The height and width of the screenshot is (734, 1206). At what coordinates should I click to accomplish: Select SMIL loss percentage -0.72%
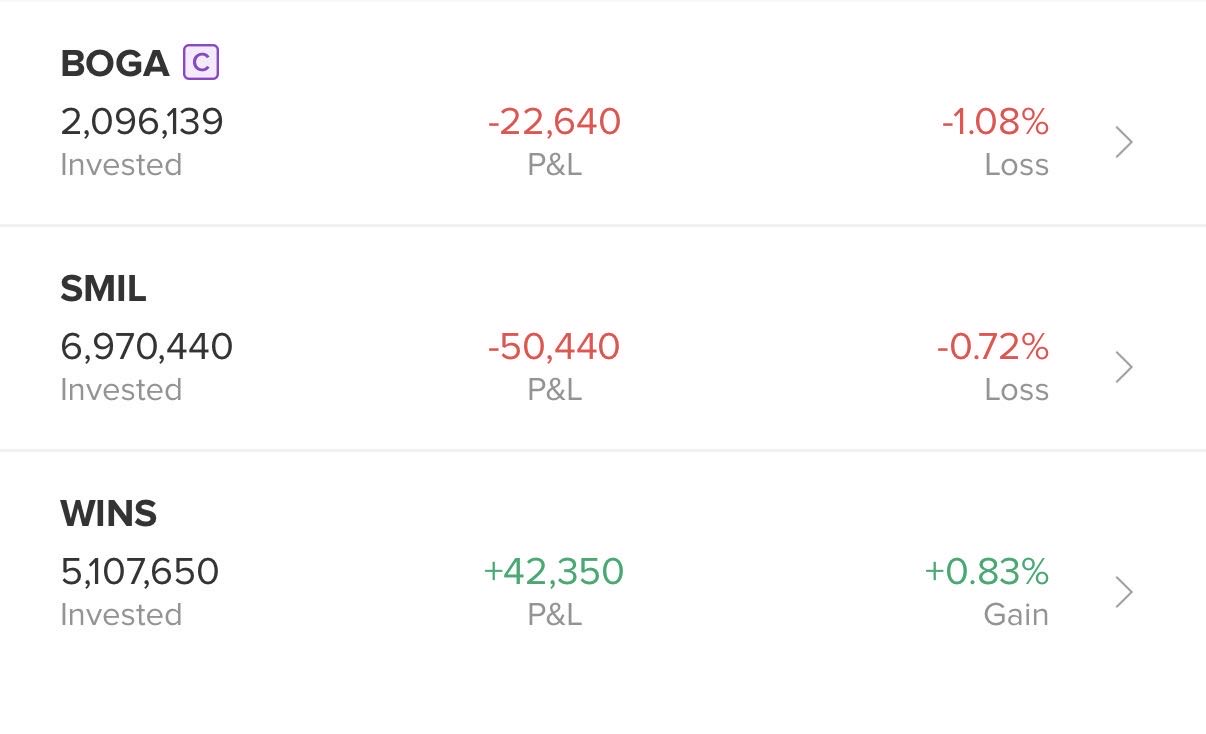point(993,347)
